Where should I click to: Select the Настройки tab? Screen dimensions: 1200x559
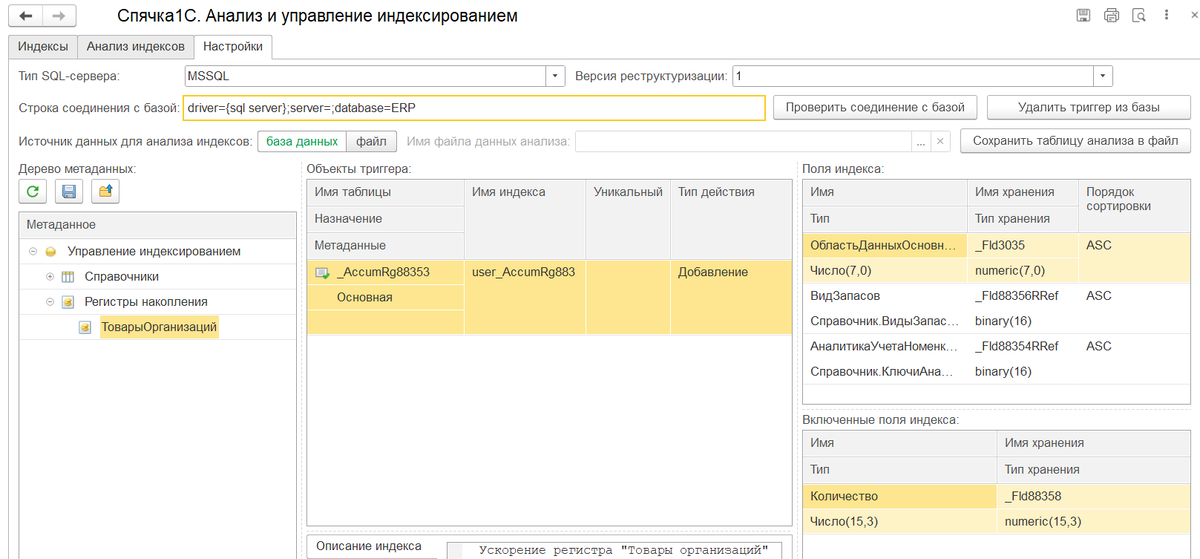233,47
